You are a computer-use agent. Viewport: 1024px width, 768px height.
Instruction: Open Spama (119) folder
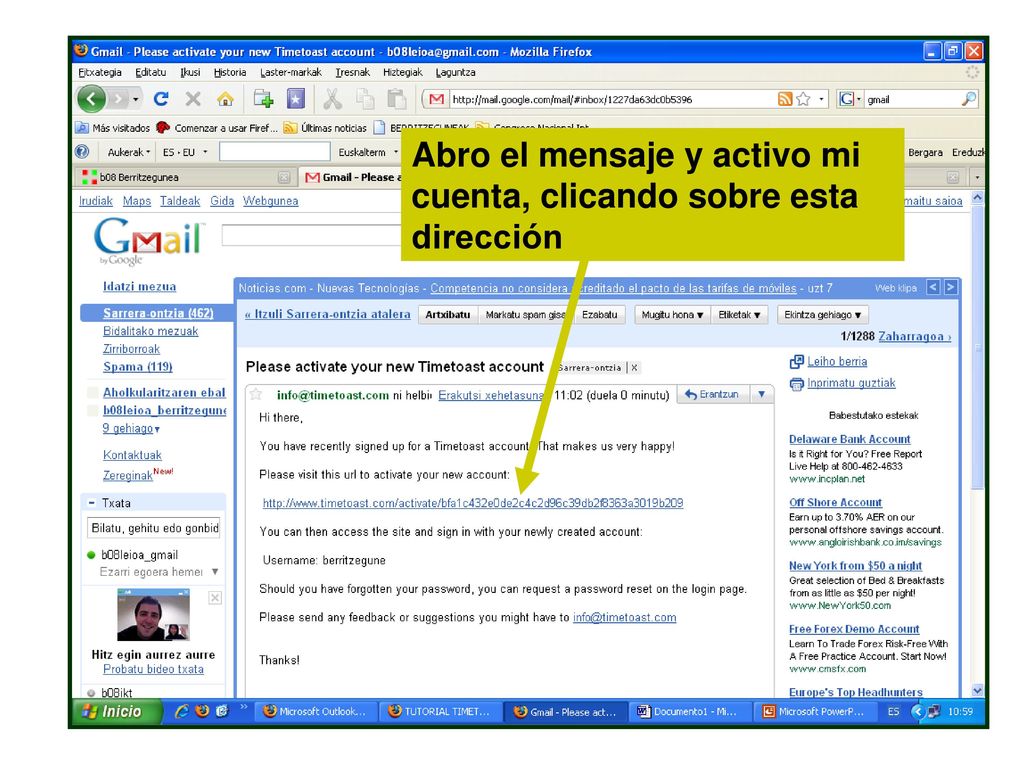[138, 366]
